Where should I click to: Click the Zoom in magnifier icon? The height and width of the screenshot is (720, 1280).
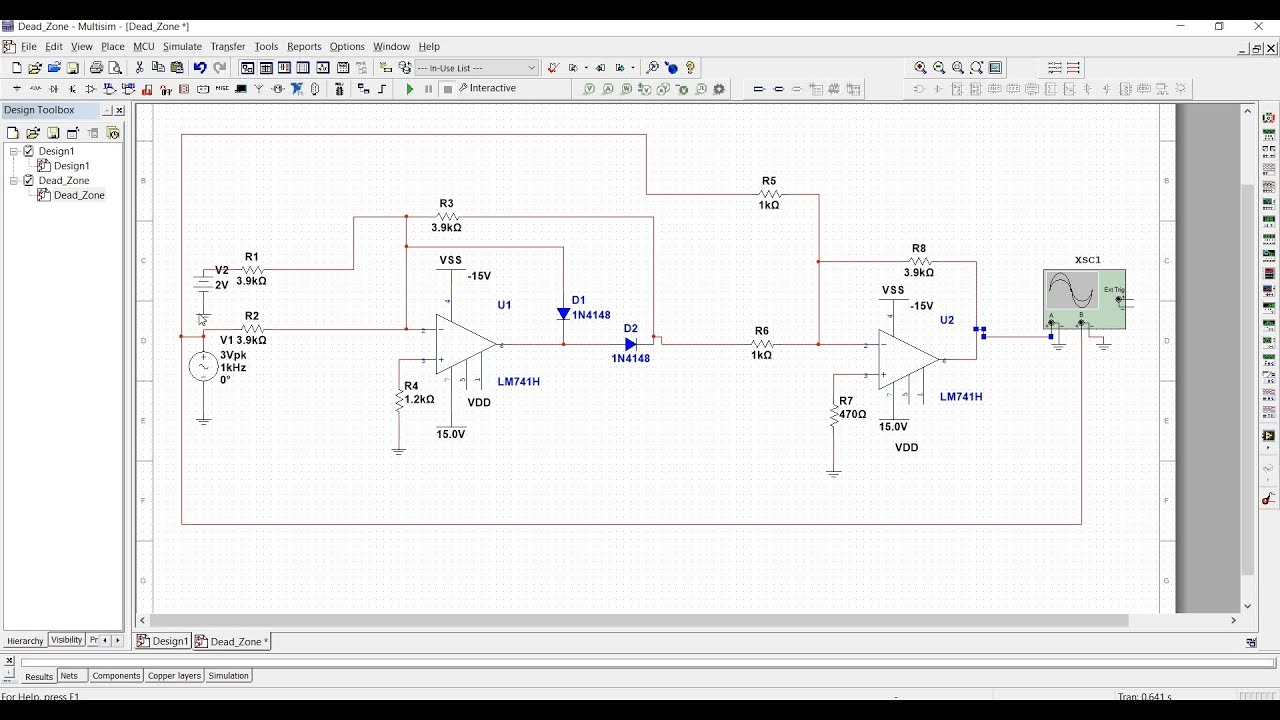click(920, 68)
